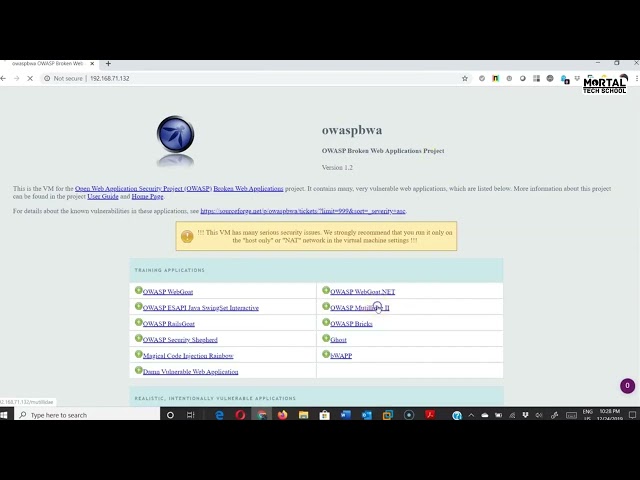Image resolution: width=640 pixels, height=480 pixels.
Task: Click green plus icon beside Magical Code Injection
Action: pos(139,354)
